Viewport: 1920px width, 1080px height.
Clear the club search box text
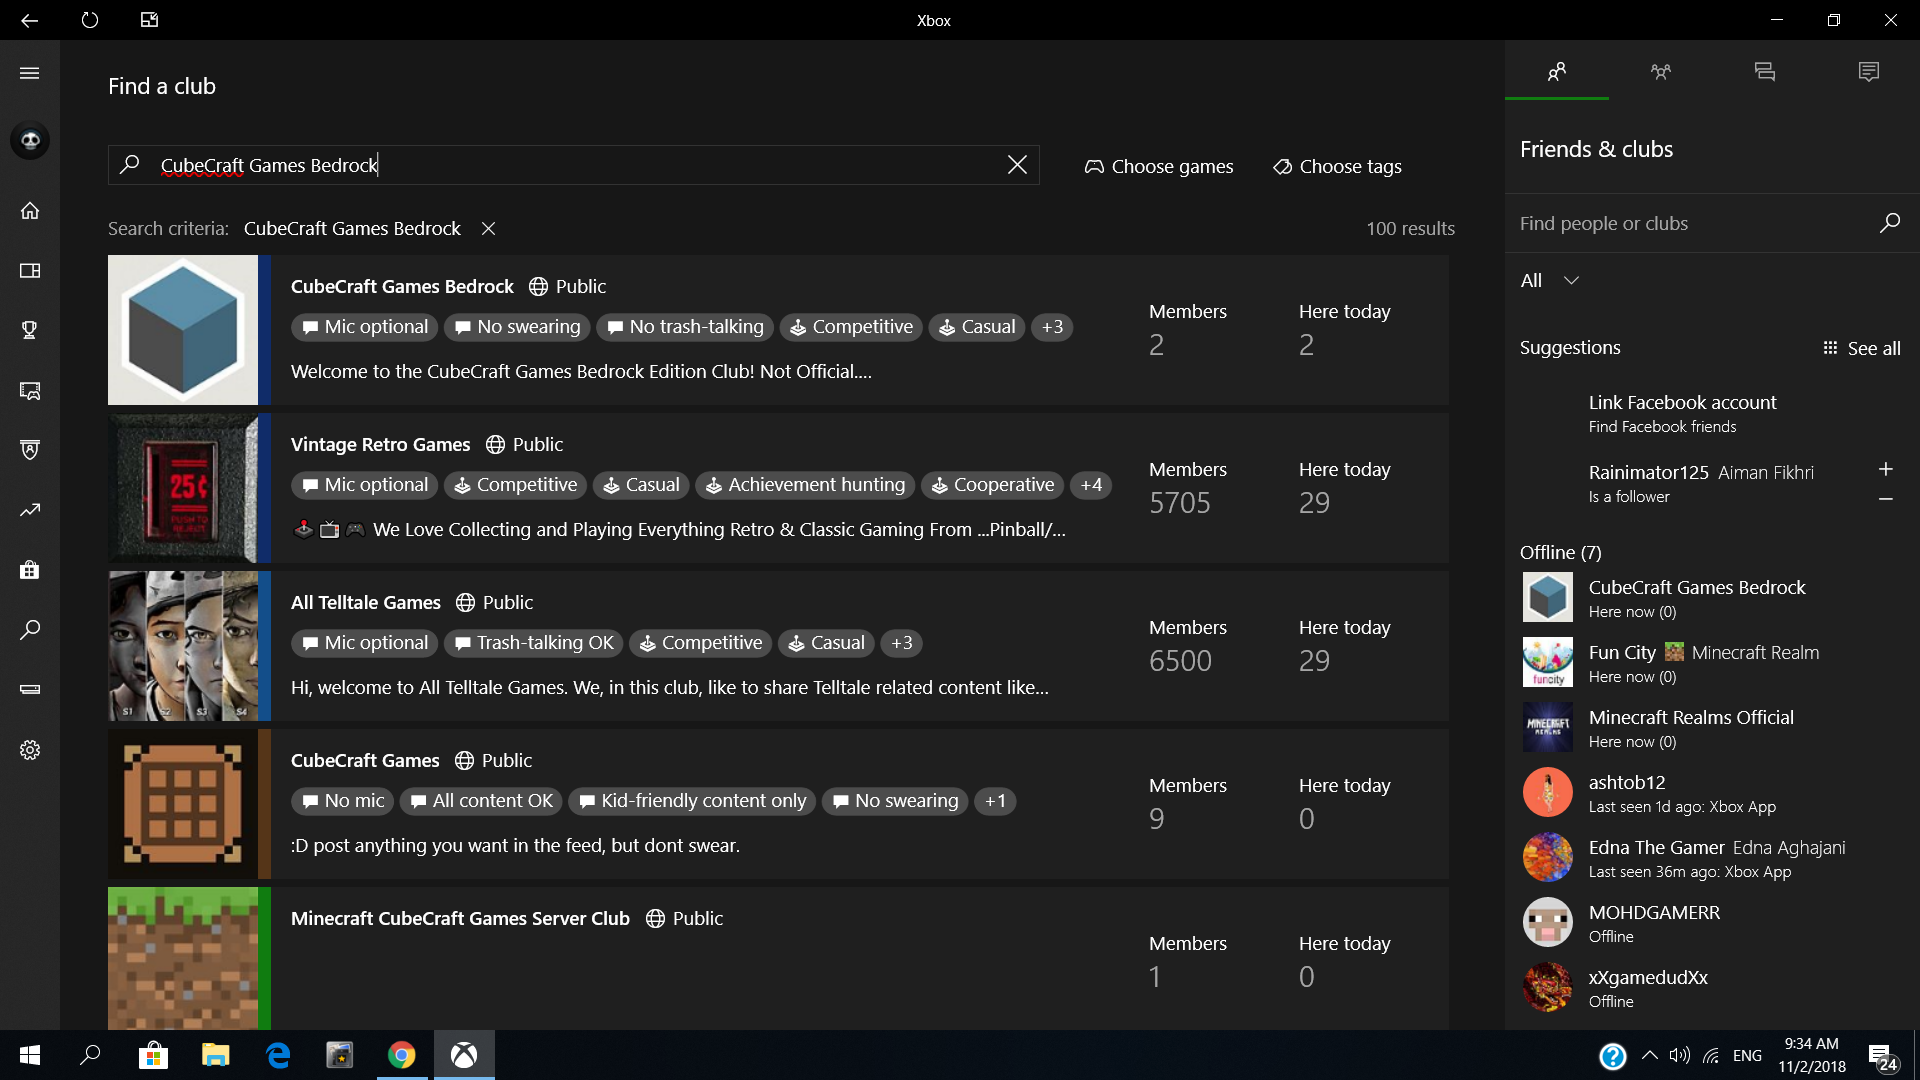click(1017, 165)
